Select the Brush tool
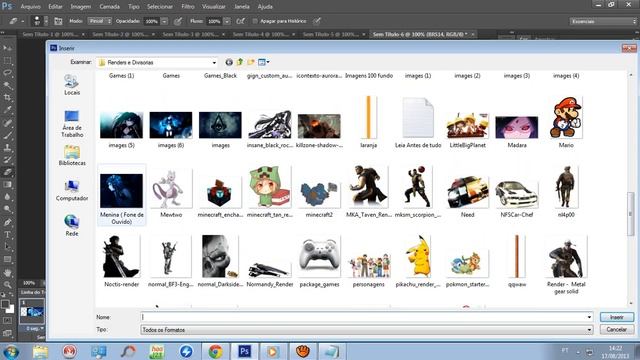Image resolution: width=640 pixels, height=360 pixels. (x=7, y=135)
